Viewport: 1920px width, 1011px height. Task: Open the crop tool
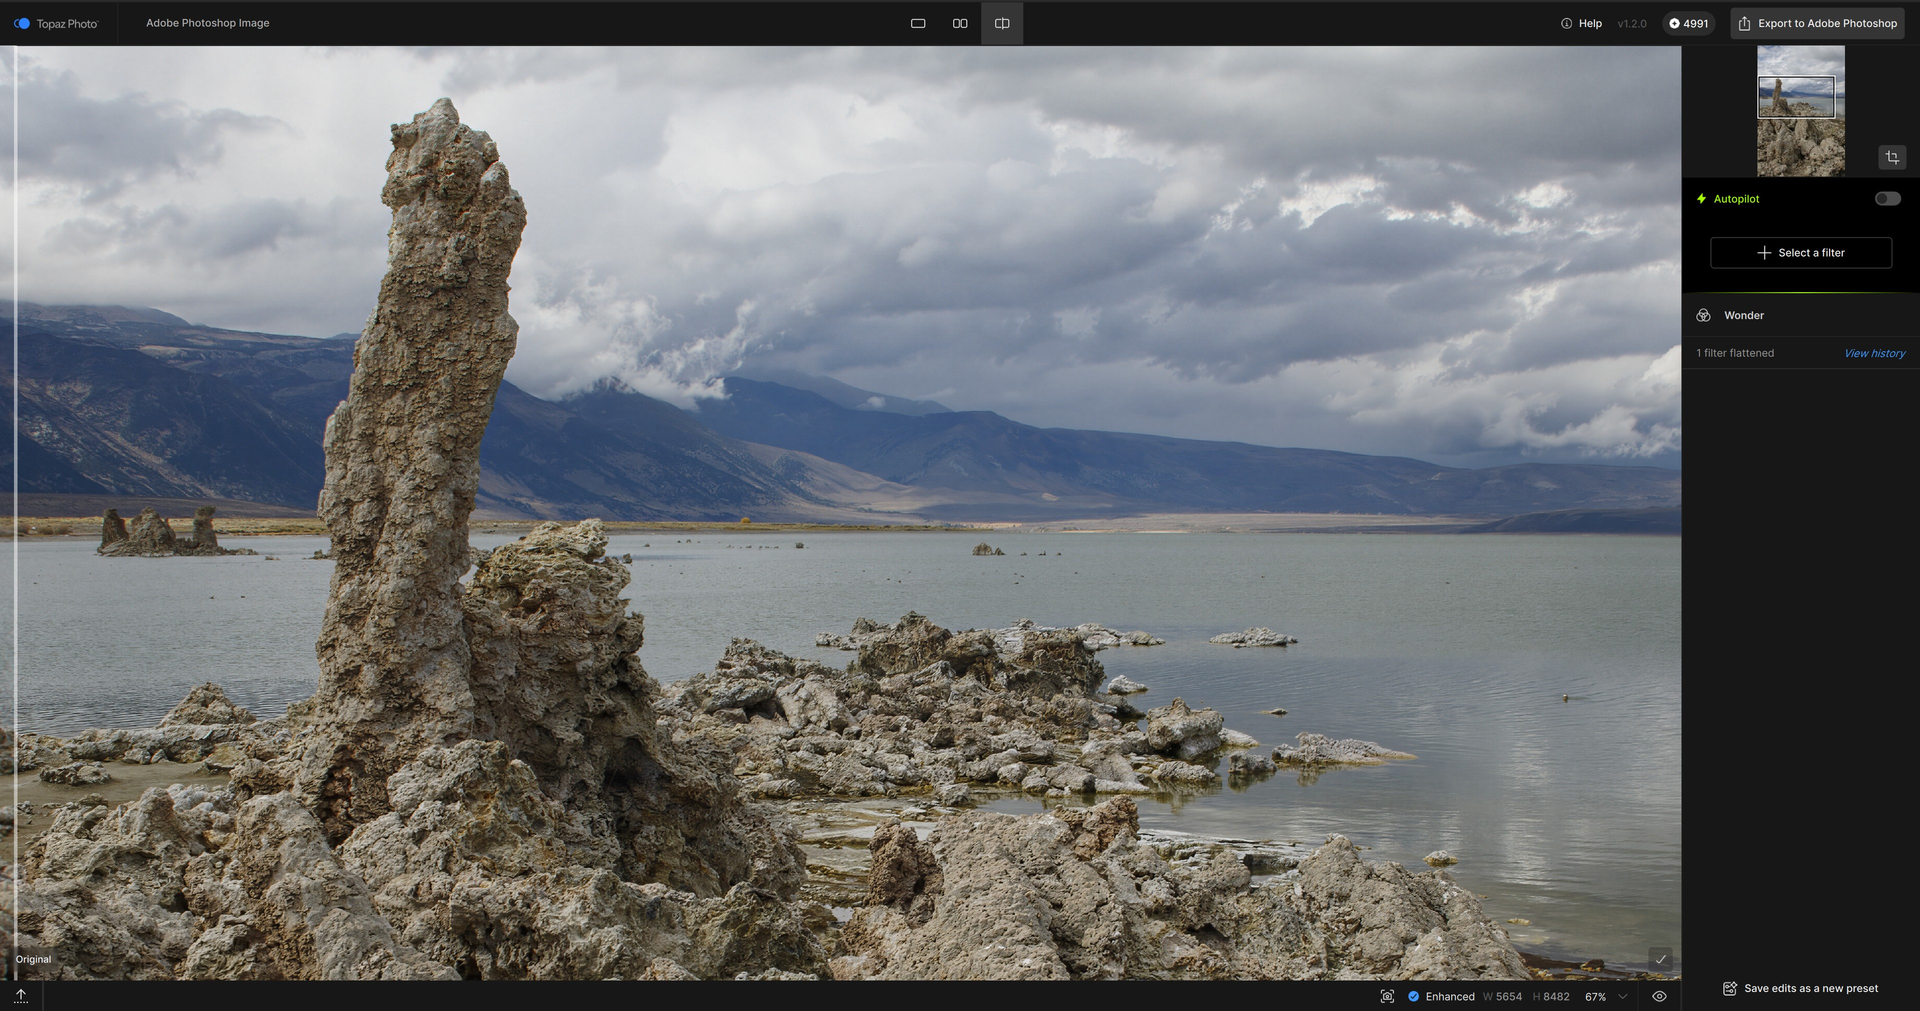click(1892, 157)
